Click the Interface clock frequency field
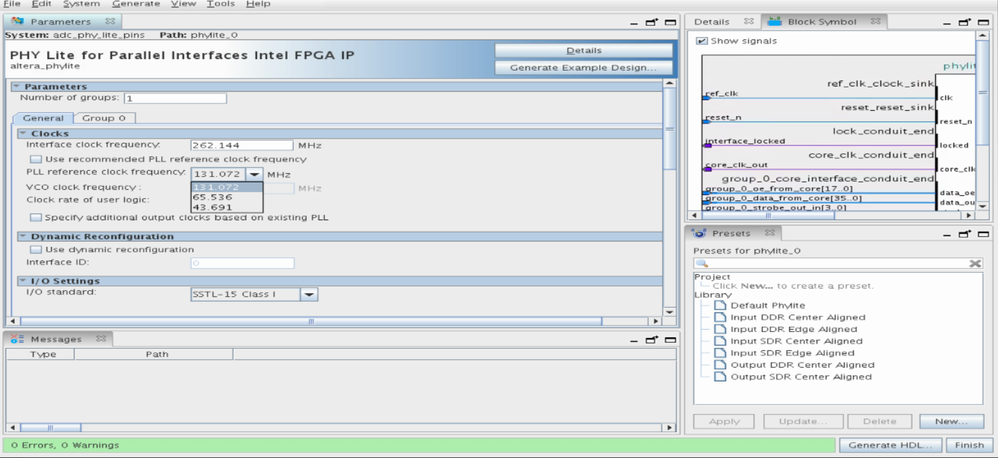Viewport: 998px width, 458px height. 242,146
